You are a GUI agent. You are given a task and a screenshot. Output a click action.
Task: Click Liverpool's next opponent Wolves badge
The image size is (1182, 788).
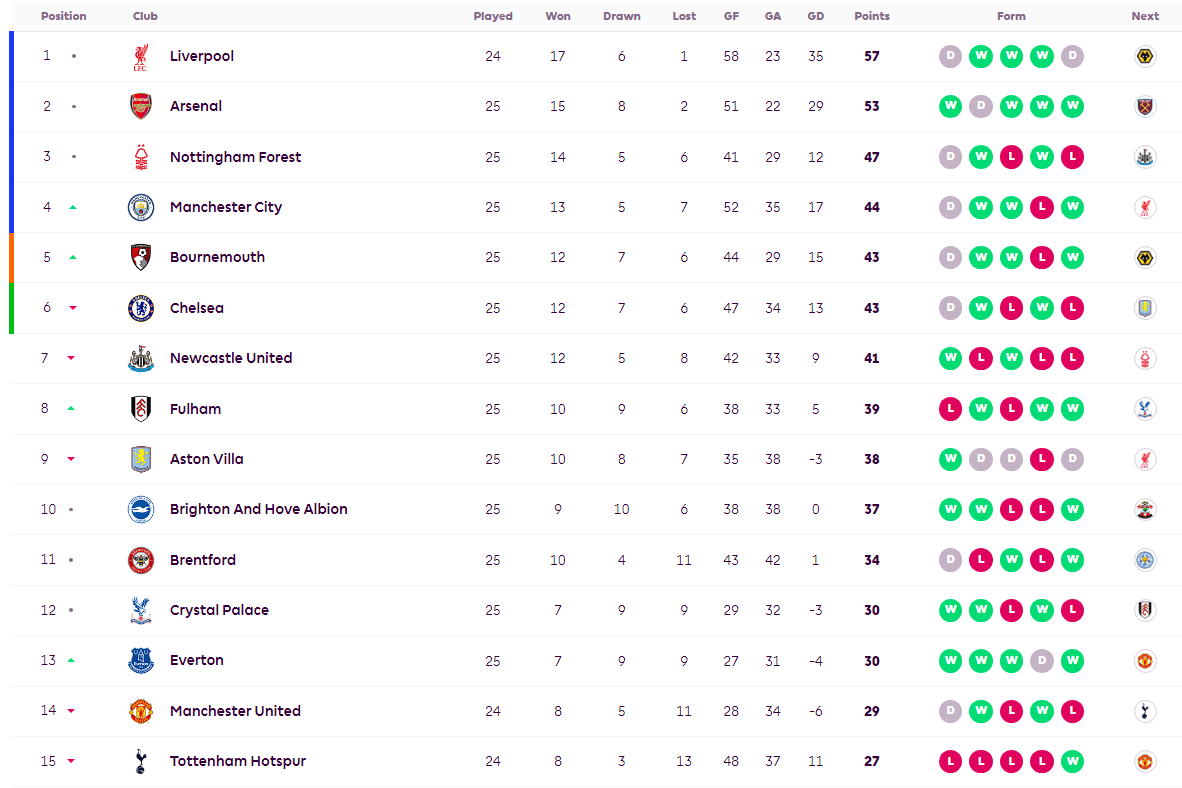[1146, 57]
